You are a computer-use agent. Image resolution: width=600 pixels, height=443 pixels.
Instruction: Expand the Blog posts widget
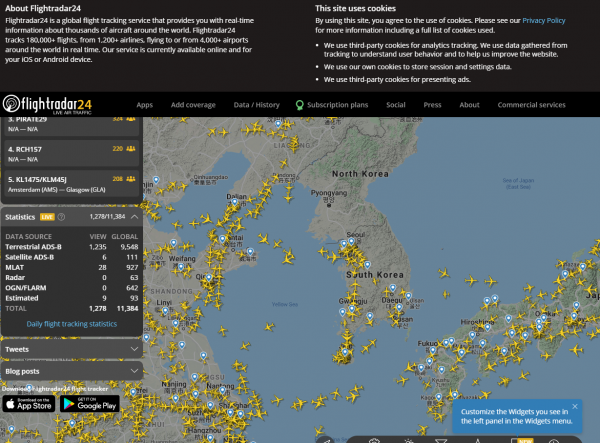[72, 371]
